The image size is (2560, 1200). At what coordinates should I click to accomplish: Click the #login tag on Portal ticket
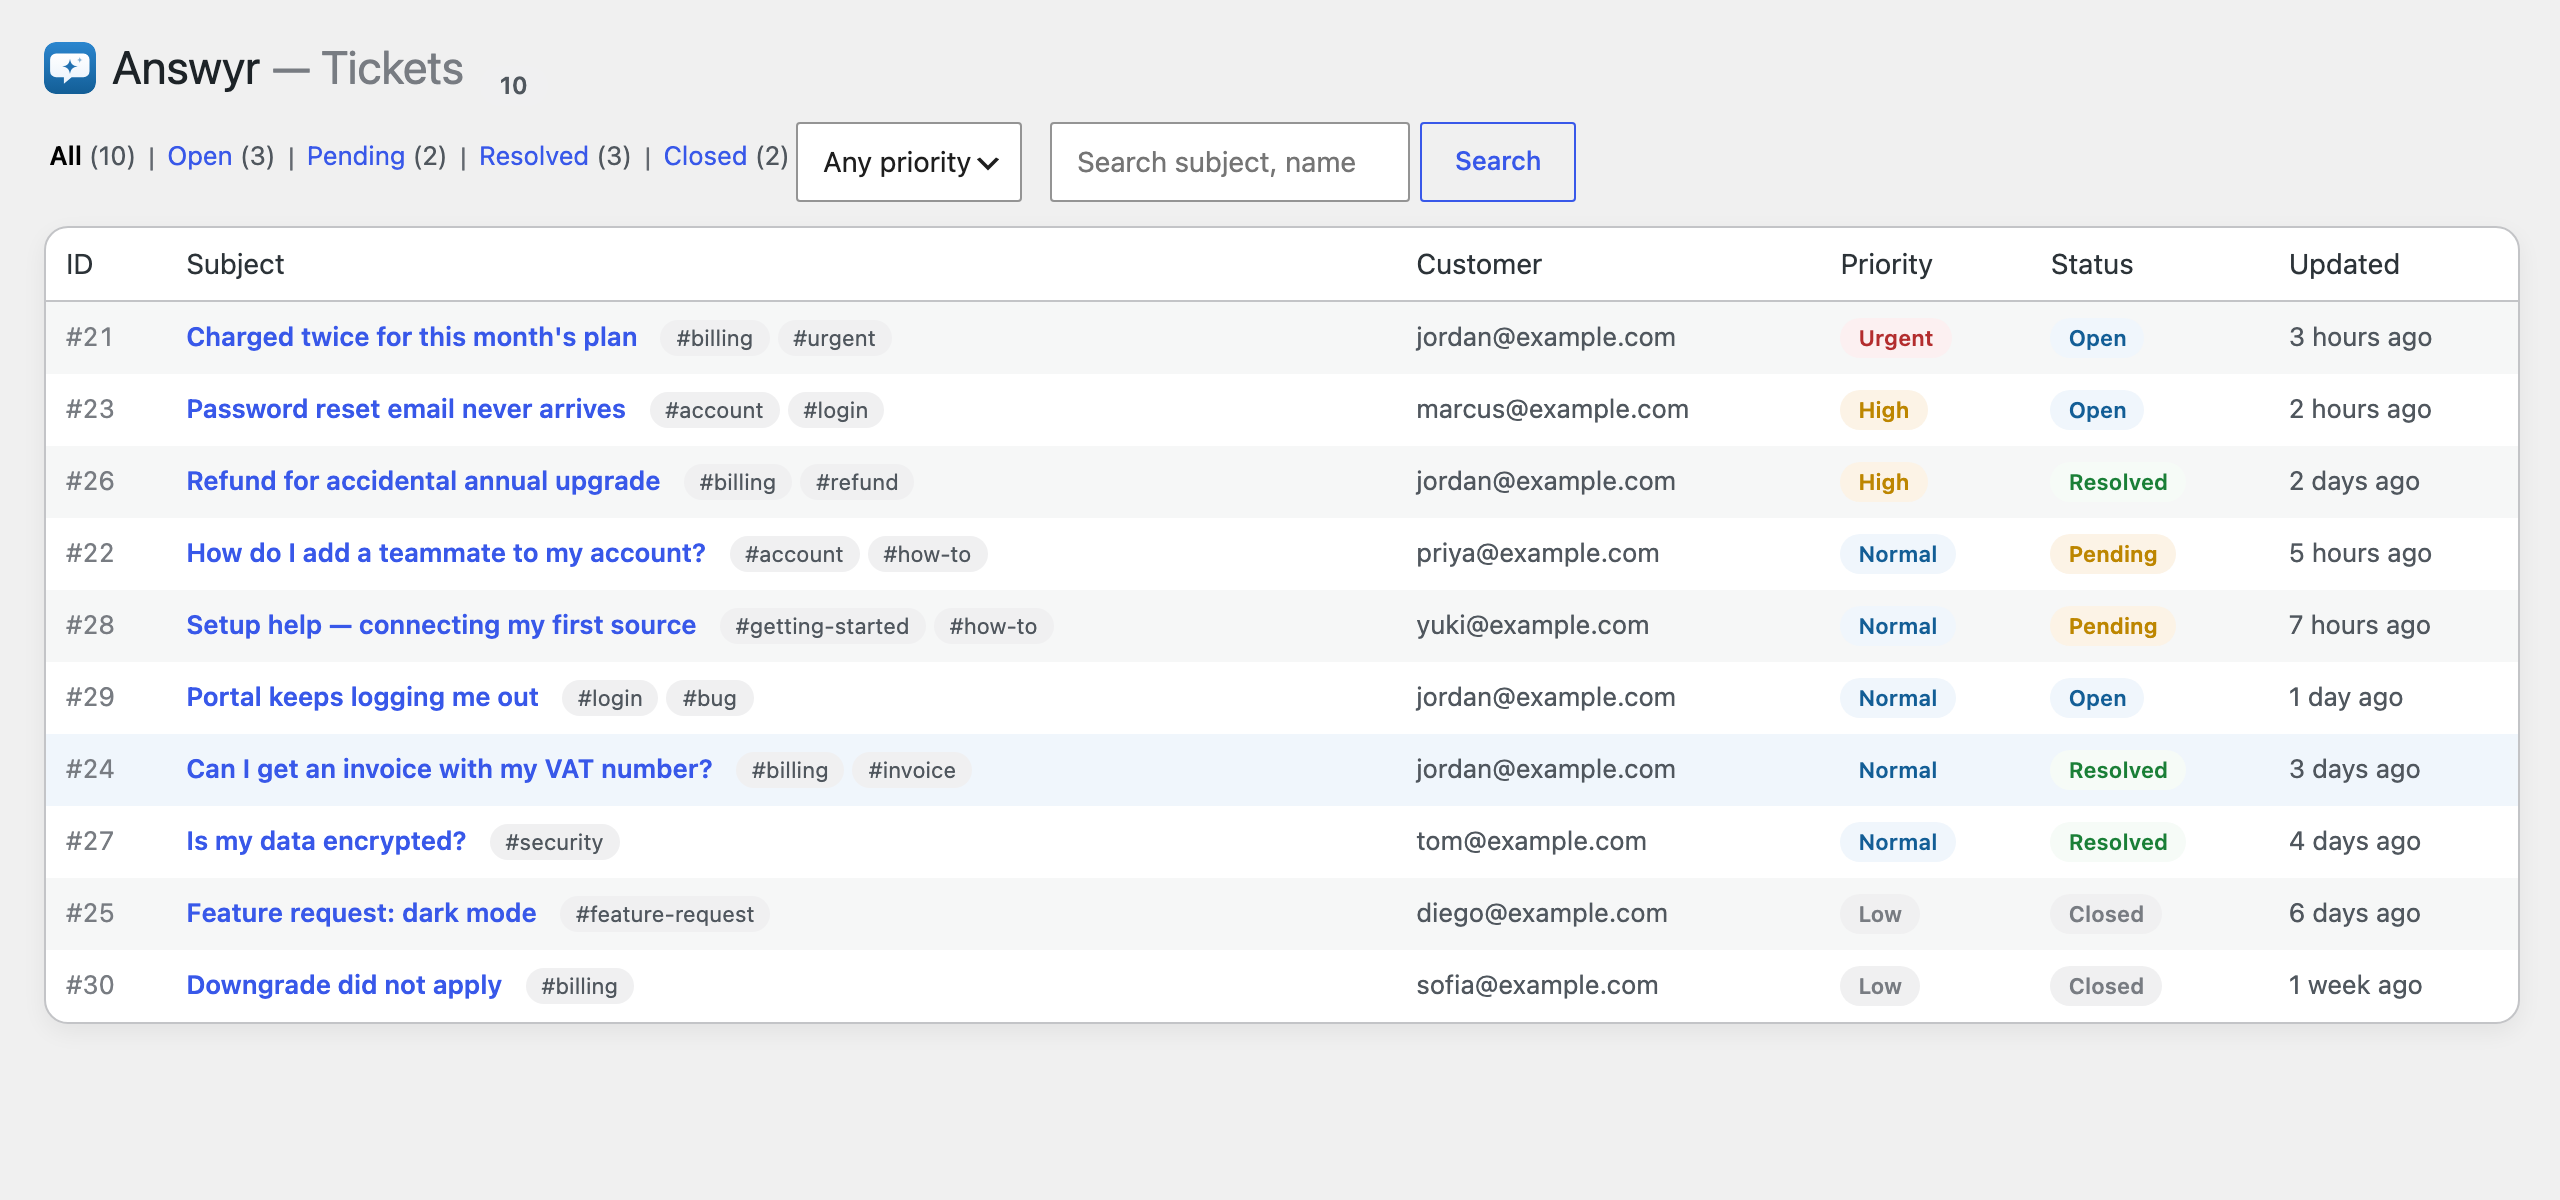tap(609, 698)
